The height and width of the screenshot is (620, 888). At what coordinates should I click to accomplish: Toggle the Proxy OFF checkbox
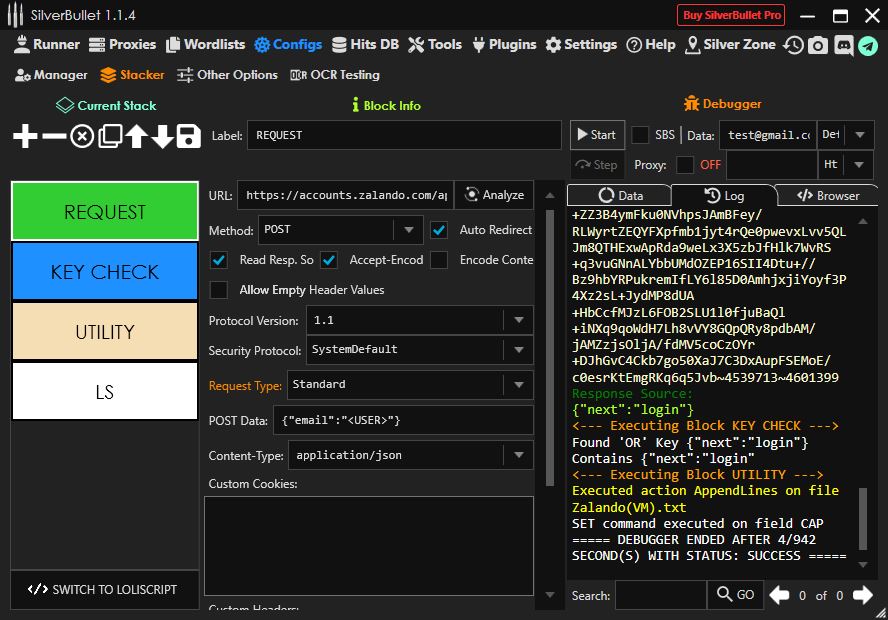(x=685, y=165)
